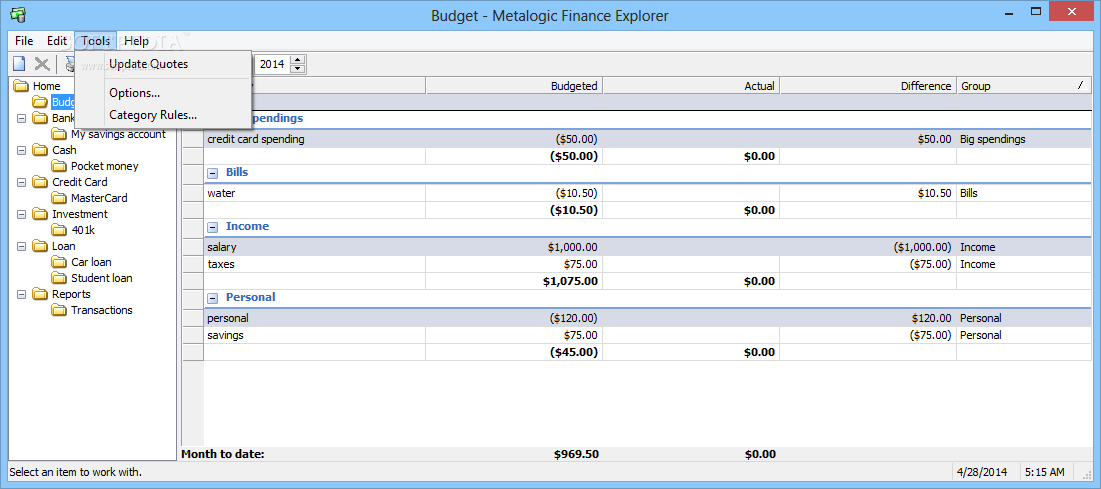The width and height of the screenshot is (1101, 489).
Task: Click the 2014 year field
Action: [x=272, y=64]
